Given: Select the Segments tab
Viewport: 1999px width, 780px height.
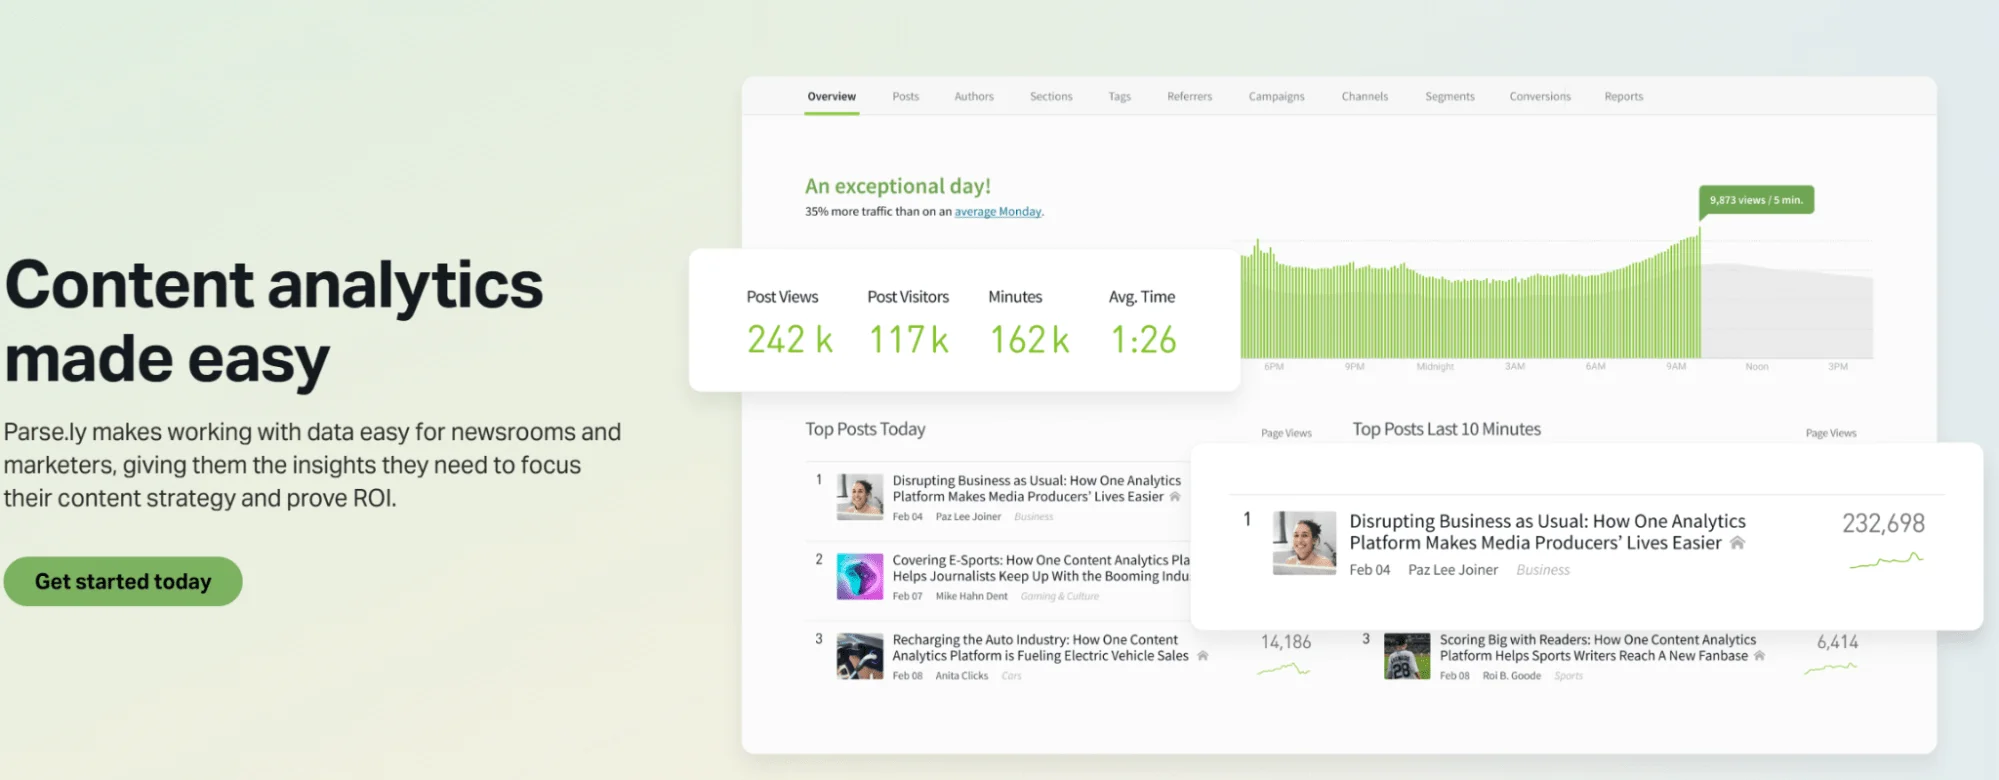Looking at the screenshot, I should click(1449, 97).
